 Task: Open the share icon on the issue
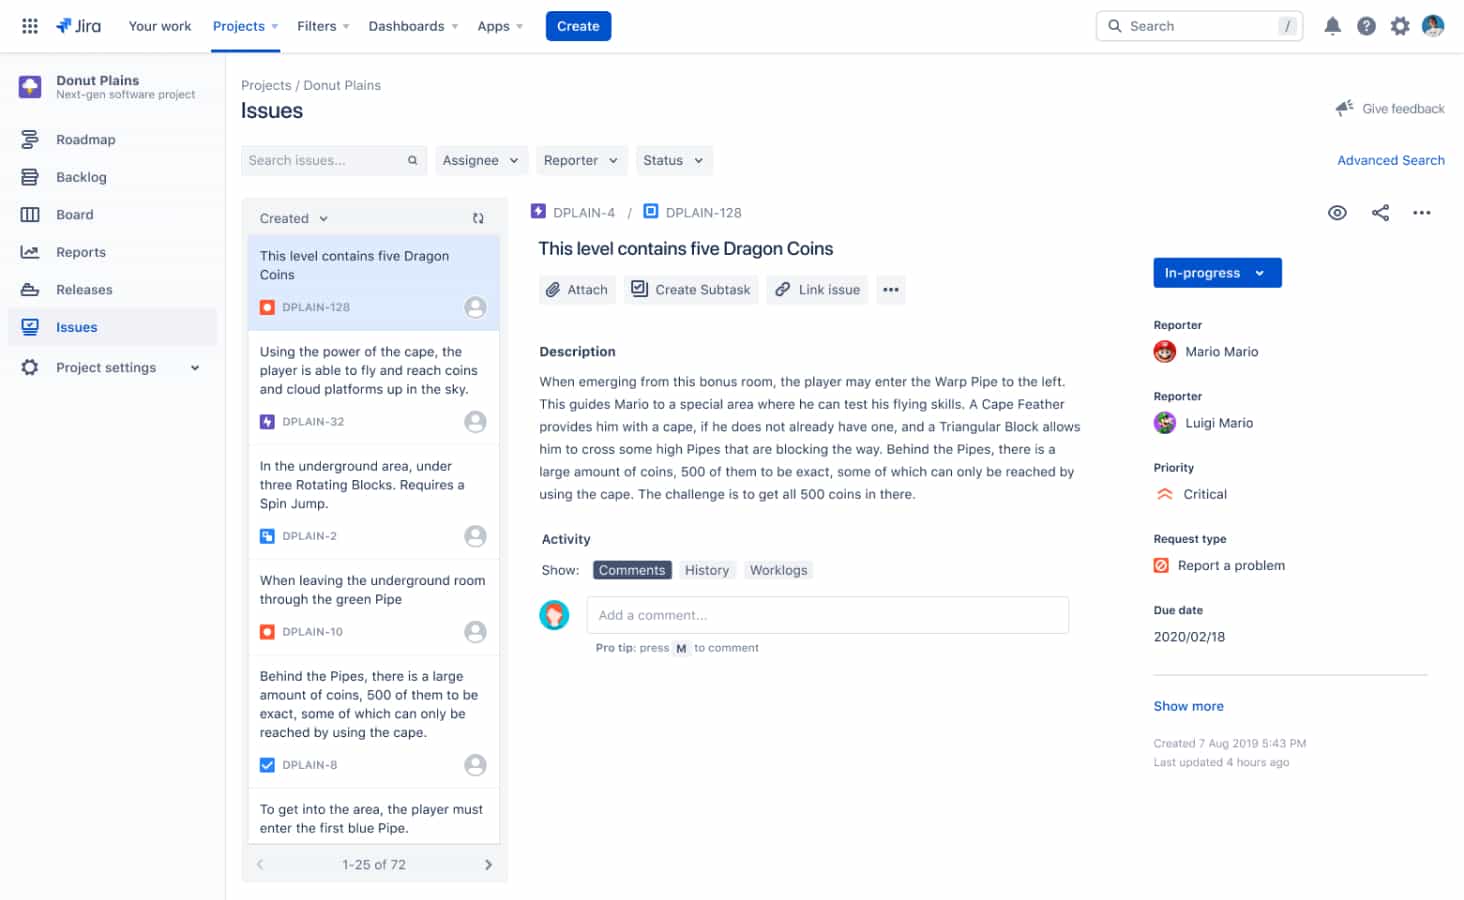(x=1380, y=212)
